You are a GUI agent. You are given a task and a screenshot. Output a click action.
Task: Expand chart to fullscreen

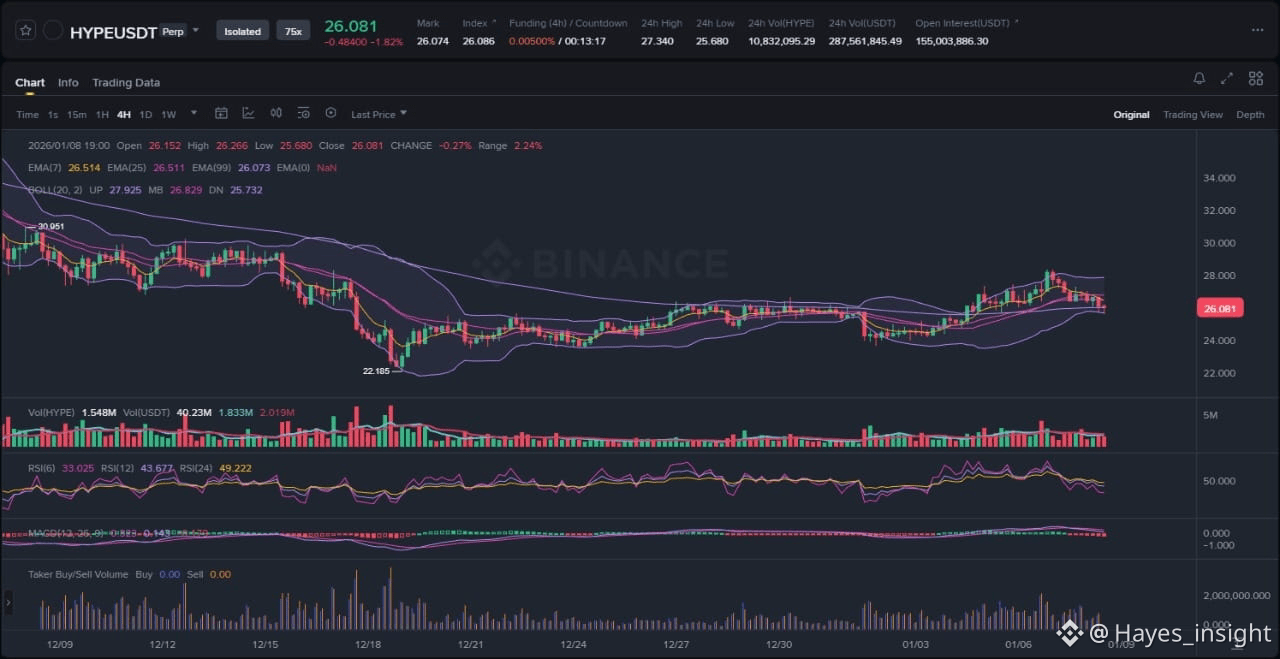pyautogui.click(x=1227, y=78)
